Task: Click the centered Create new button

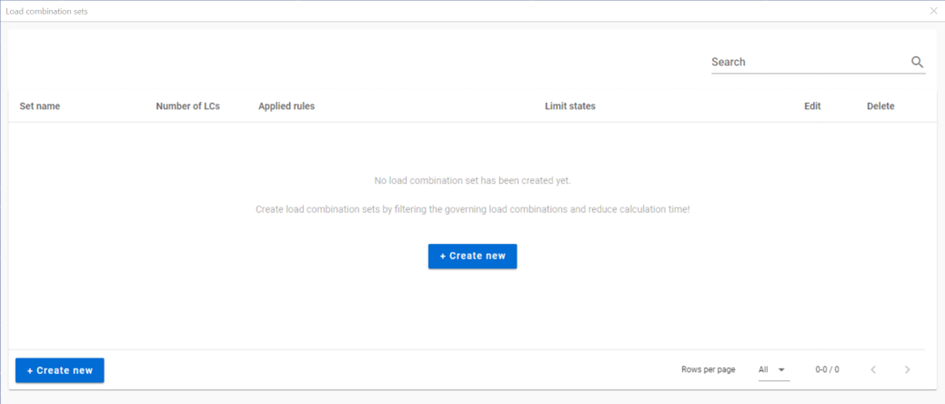Action: pos(472,256)
